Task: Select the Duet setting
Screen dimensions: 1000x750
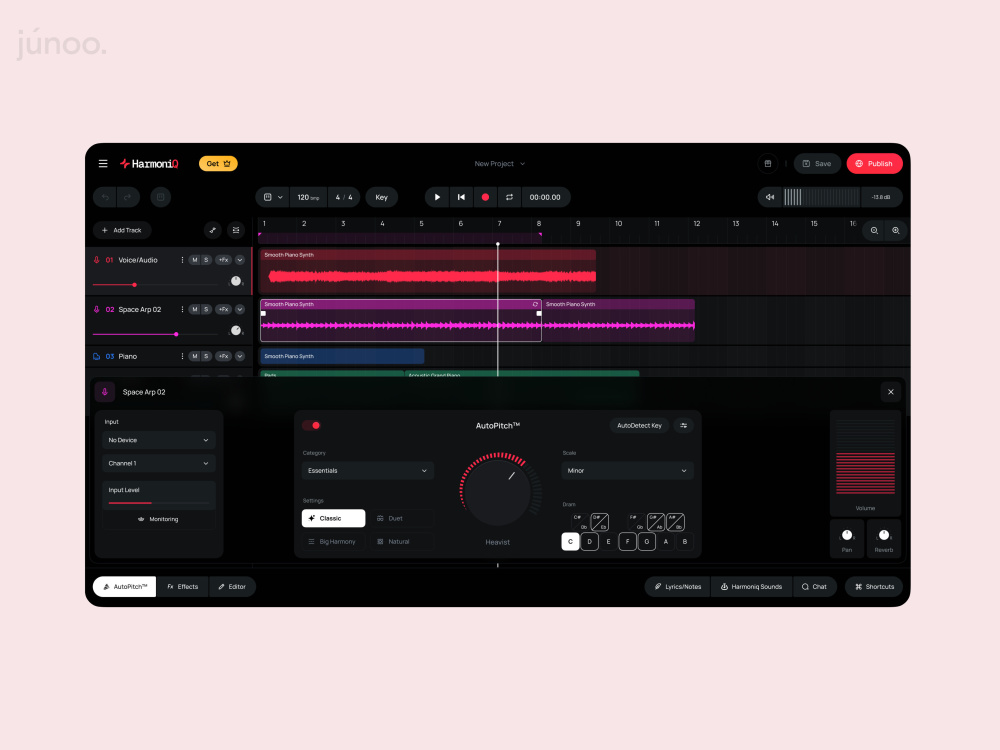Action: point(402,518)
